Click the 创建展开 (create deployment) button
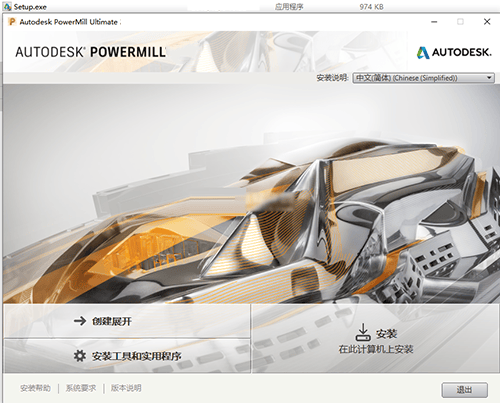 [x=127, y=321]
